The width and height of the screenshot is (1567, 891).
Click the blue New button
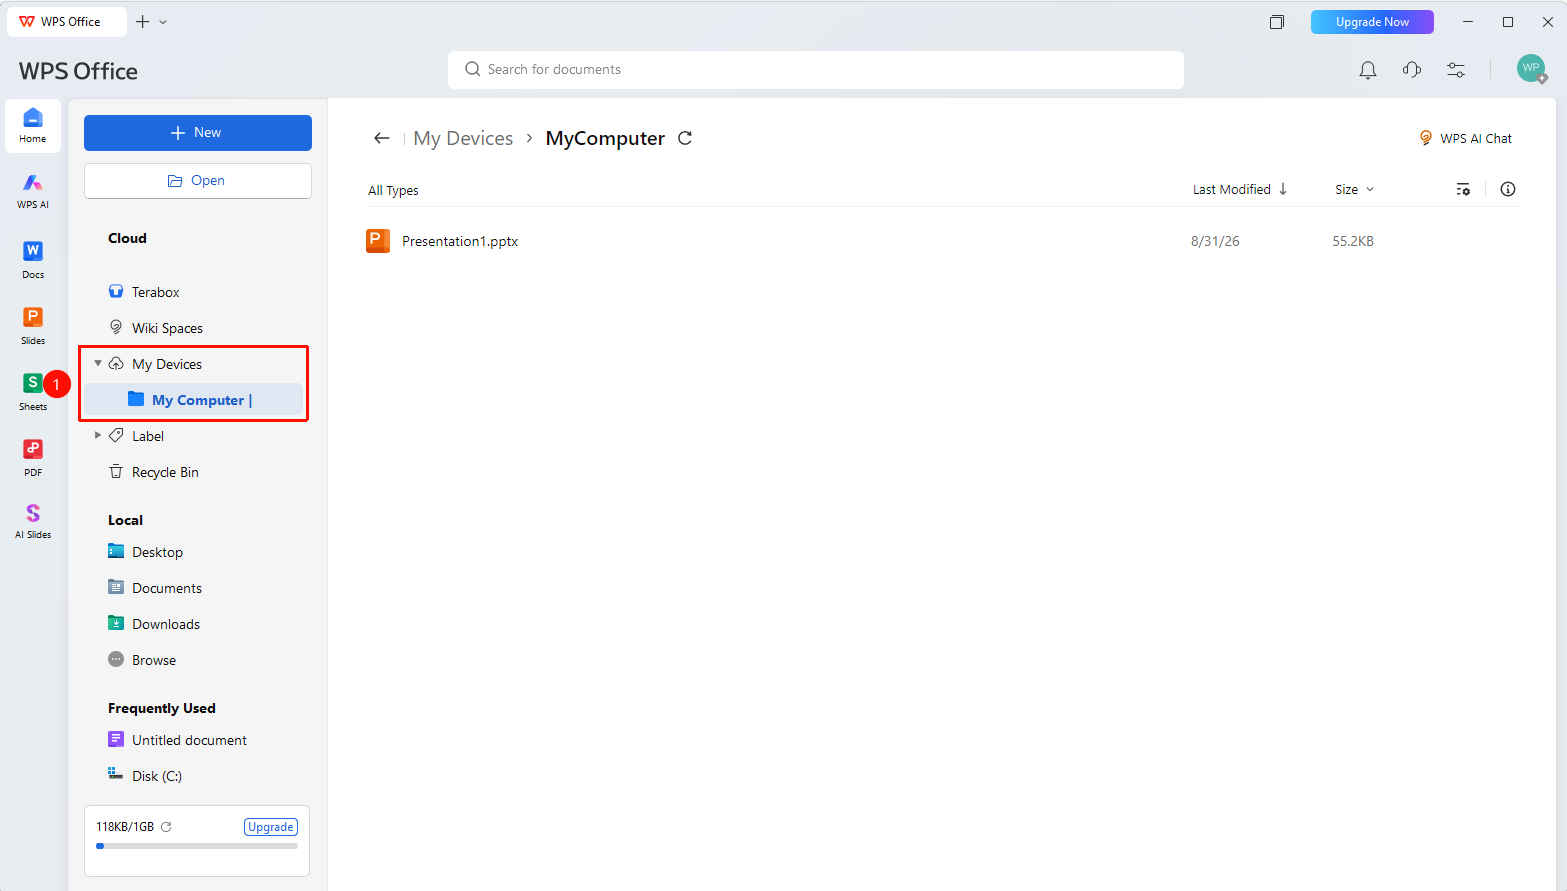198,133
